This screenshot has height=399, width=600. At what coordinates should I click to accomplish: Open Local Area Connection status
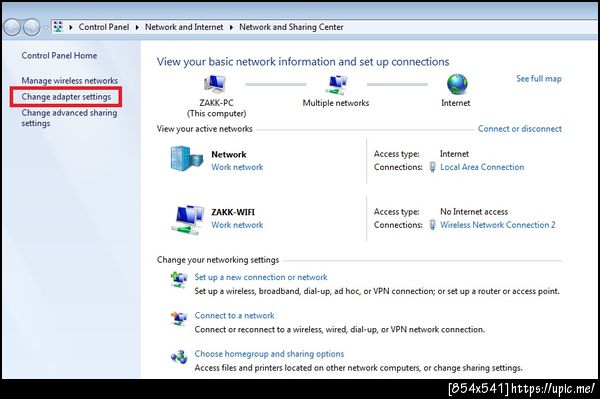pos(482,167)
